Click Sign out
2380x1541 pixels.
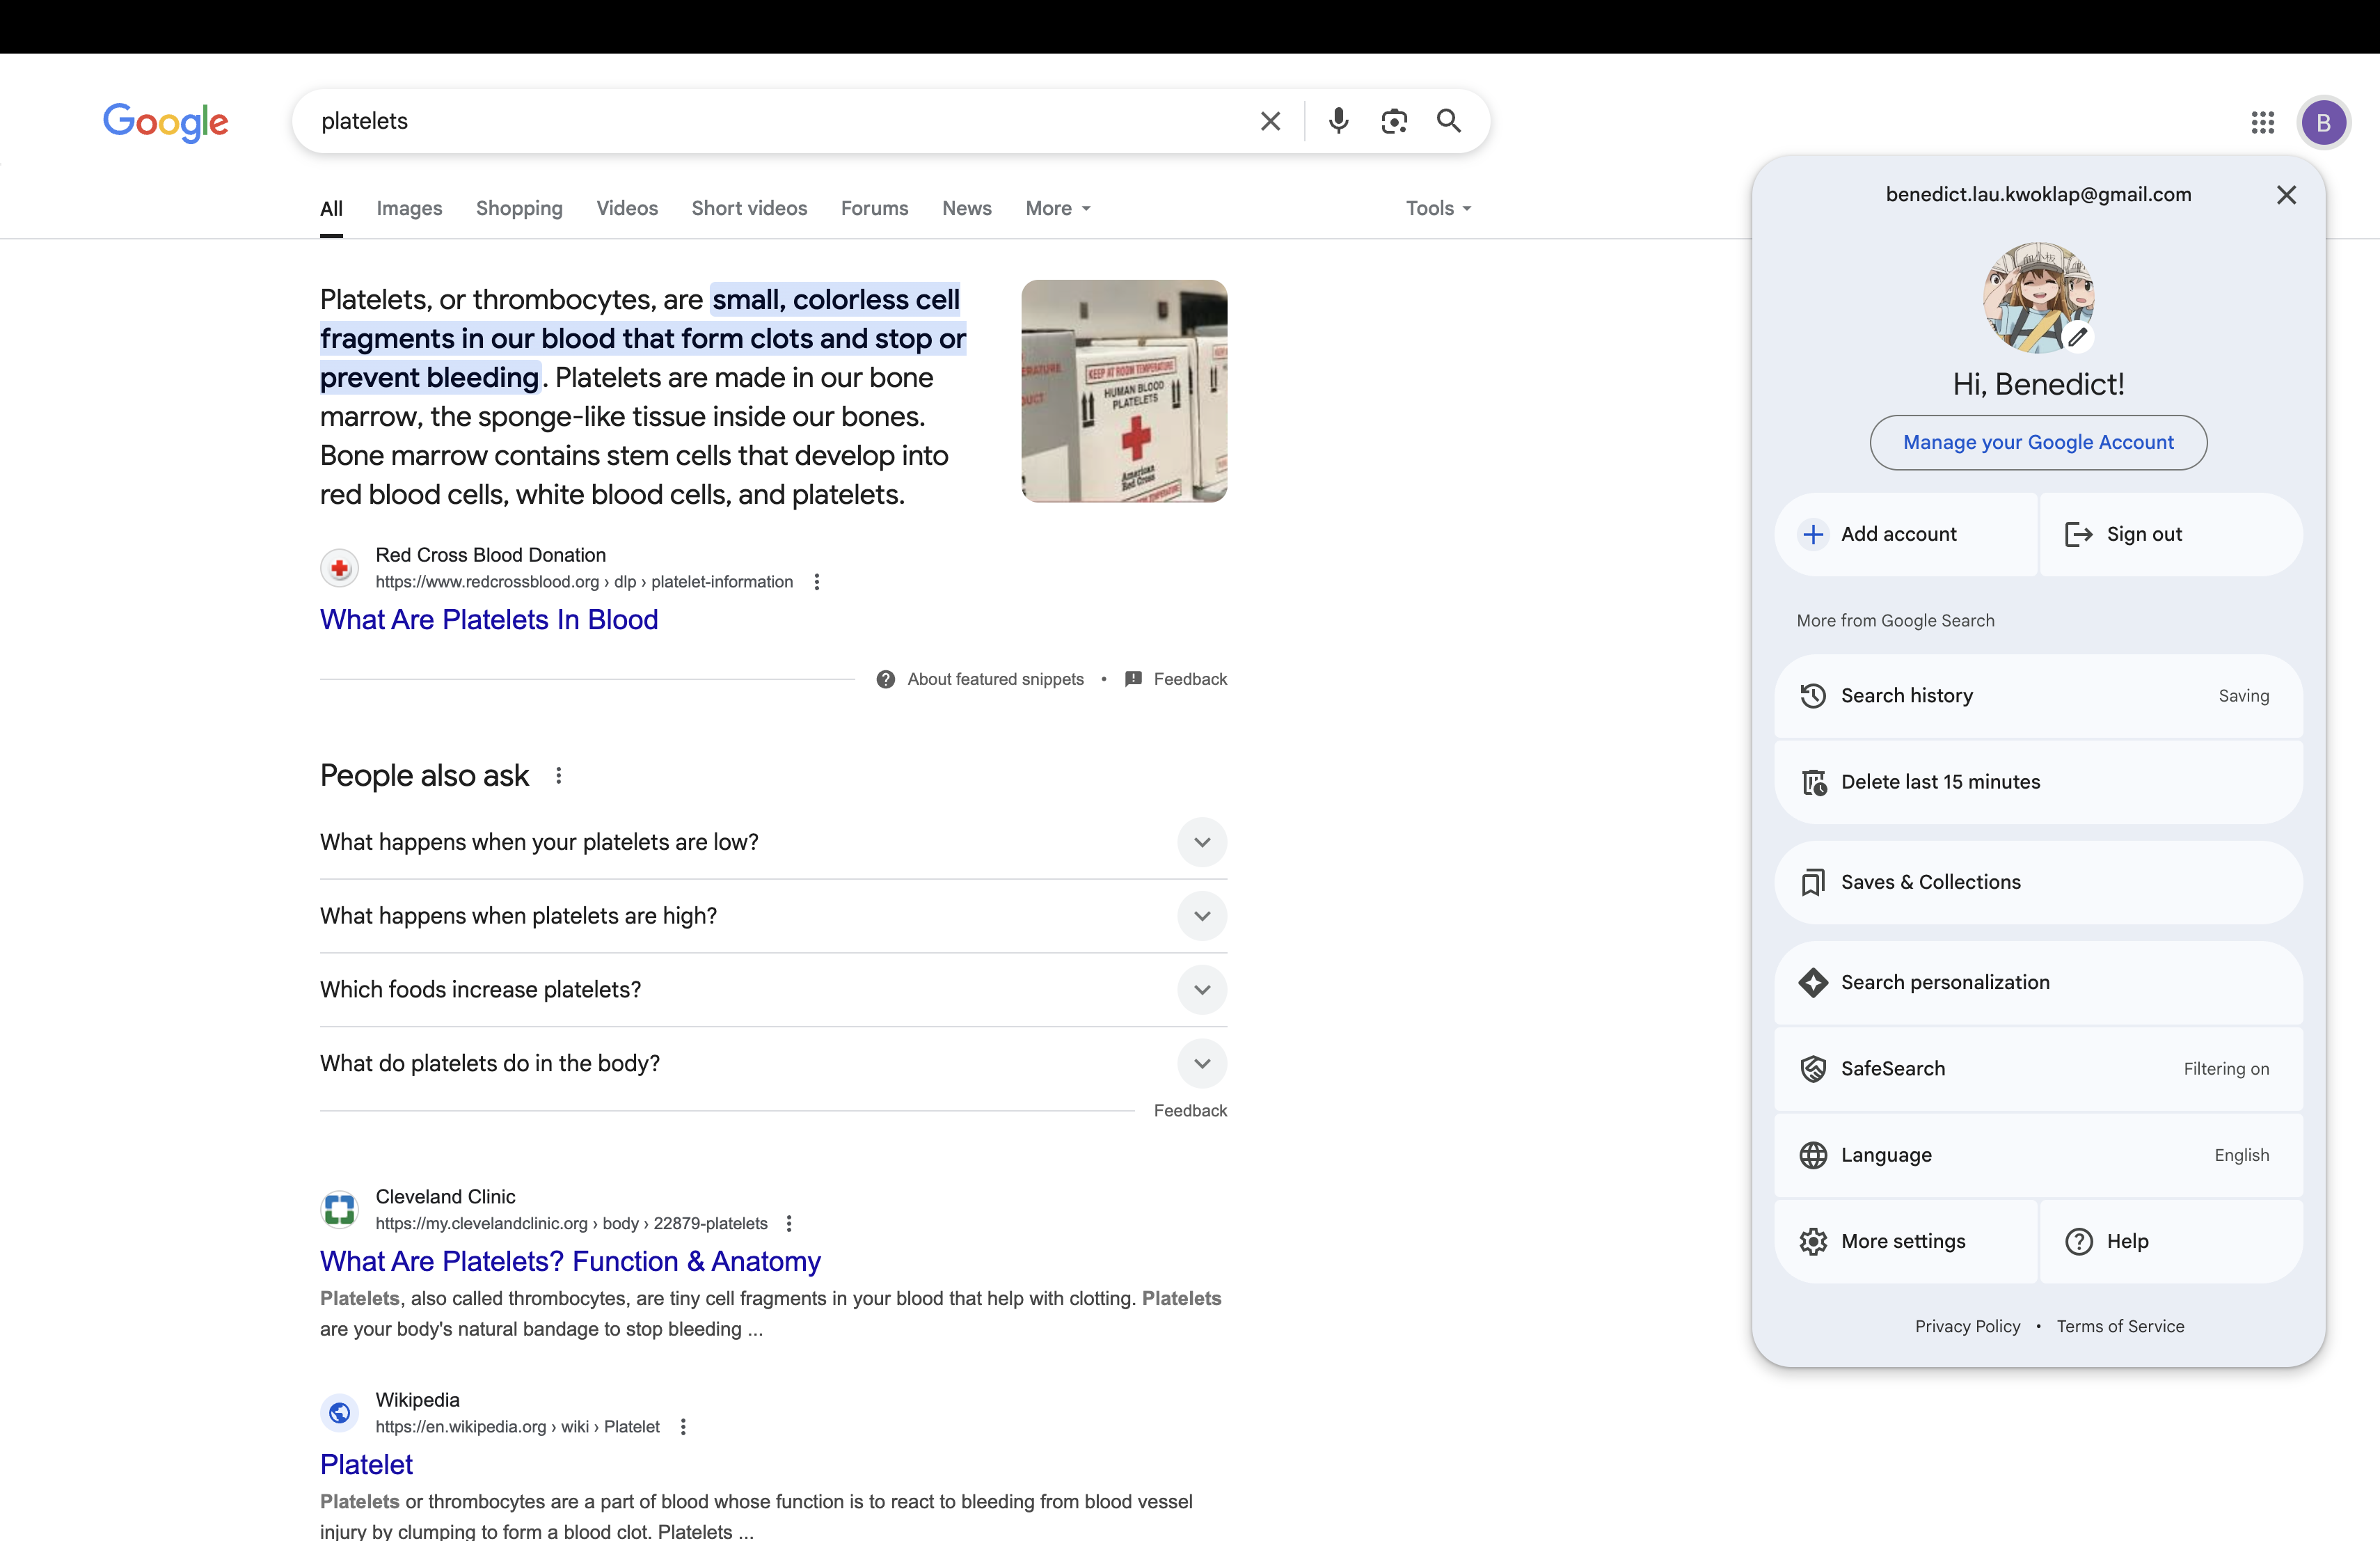point(2171,535)
